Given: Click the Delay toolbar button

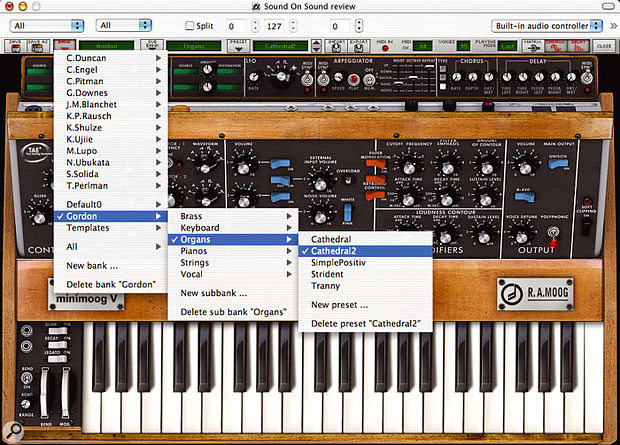Looking at the screenshot, I should pos(578,46).
